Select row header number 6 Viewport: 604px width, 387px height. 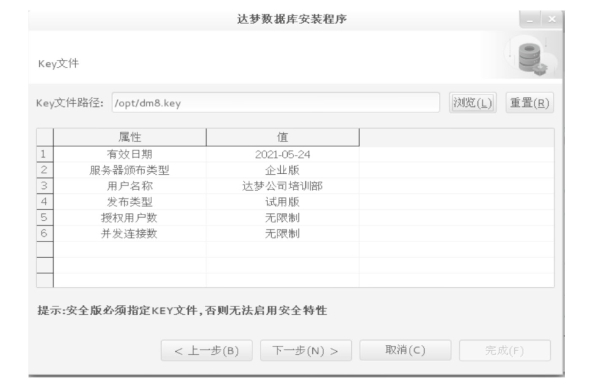45,233
